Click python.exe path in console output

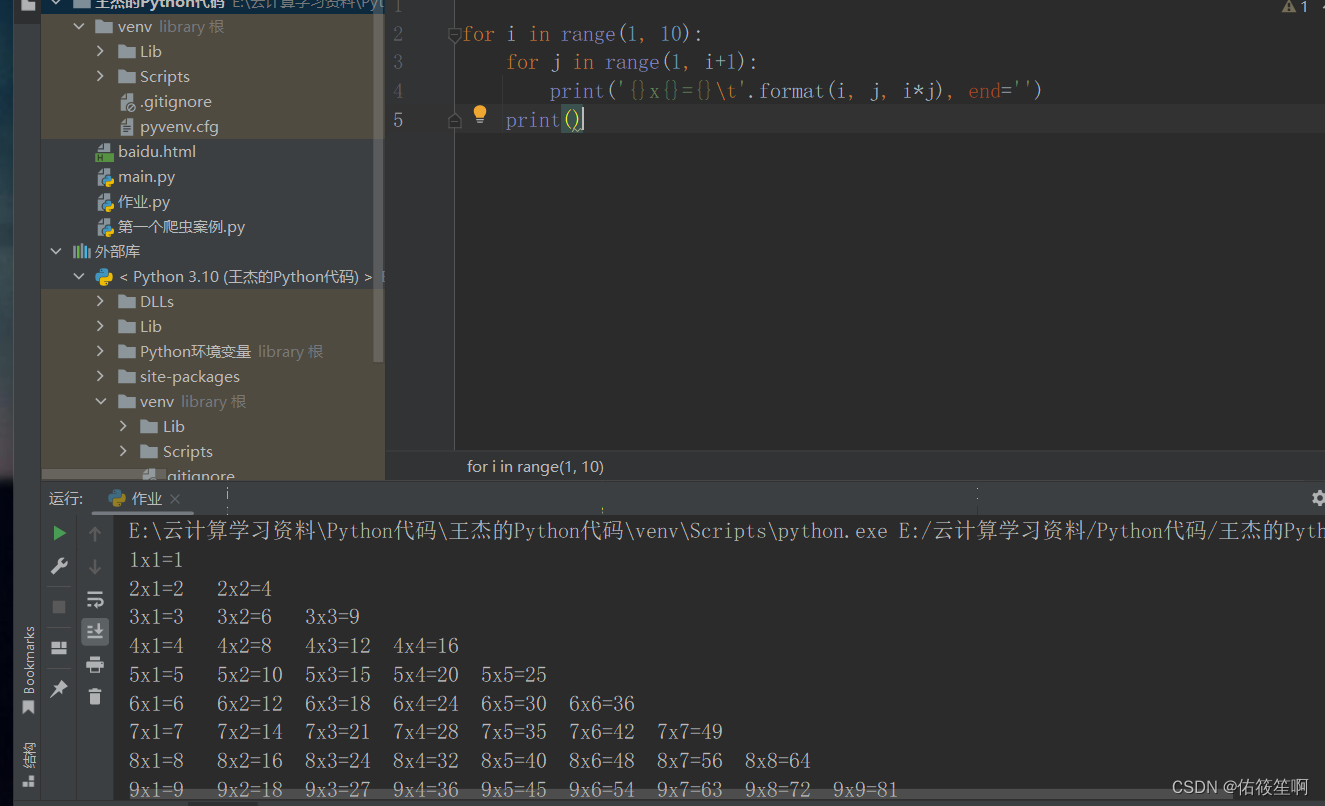pyautogui.click(x=508, y=531)
